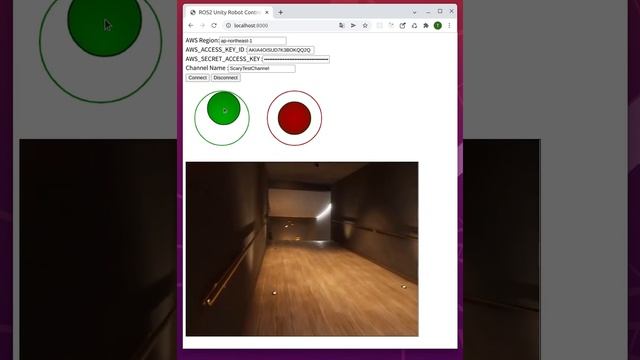Screen dimensions: 640x360
Task: Click the recycle-style extension icon
Action: click(414, 25)
